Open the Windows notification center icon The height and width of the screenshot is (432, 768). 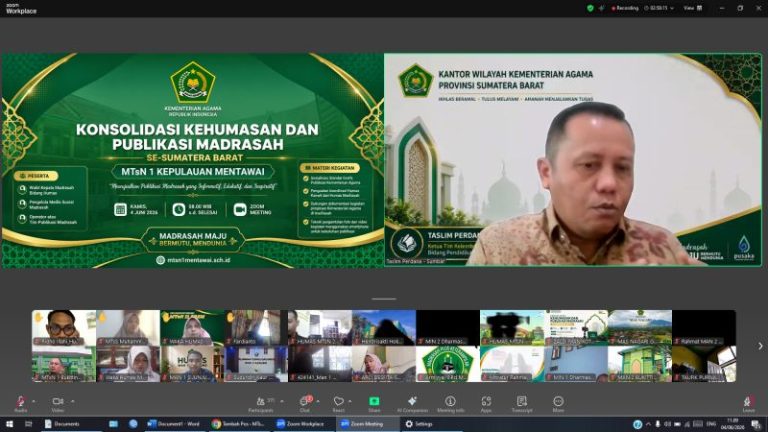(x=757, y=424)
